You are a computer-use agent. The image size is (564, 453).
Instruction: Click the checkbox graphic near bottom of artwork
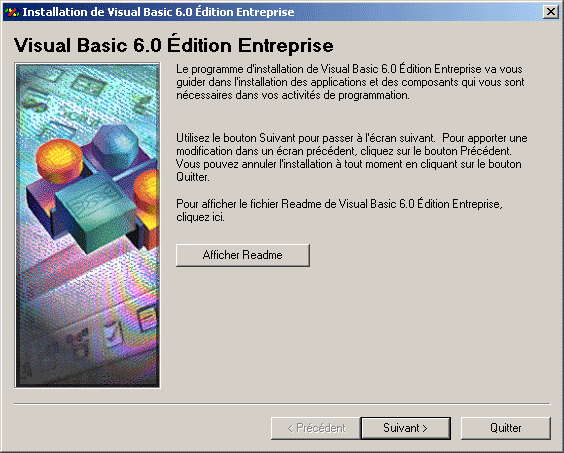click(114, 333)
